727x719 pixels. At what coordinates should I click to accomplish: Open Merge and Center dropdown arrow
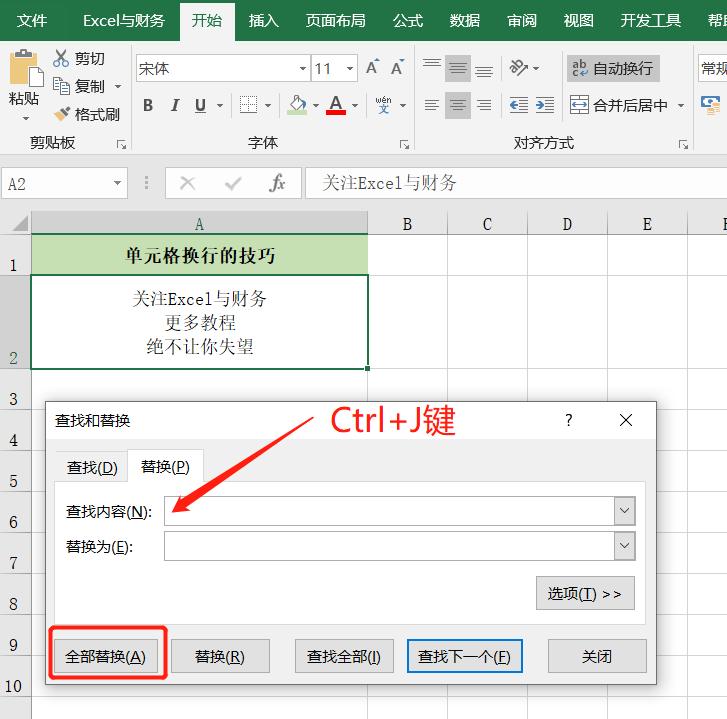point(681,106)
